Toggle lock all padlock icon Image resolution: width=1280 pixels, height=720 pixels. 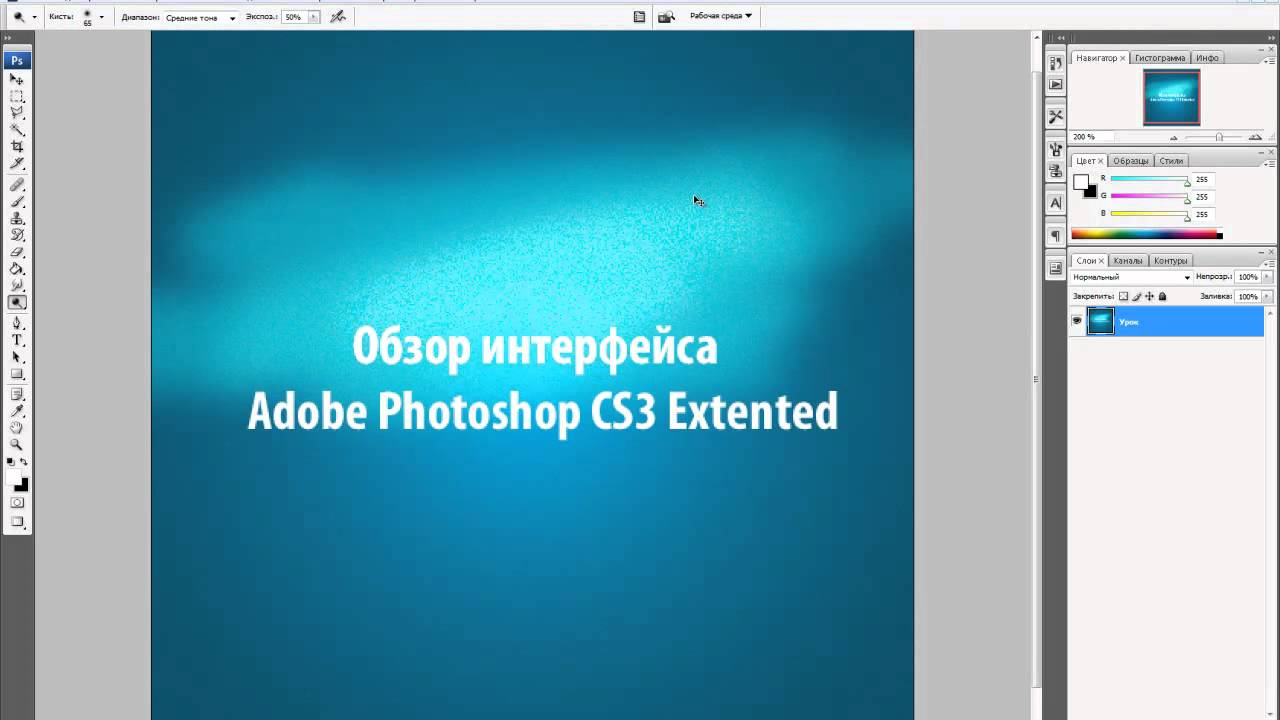[1162, 296]
